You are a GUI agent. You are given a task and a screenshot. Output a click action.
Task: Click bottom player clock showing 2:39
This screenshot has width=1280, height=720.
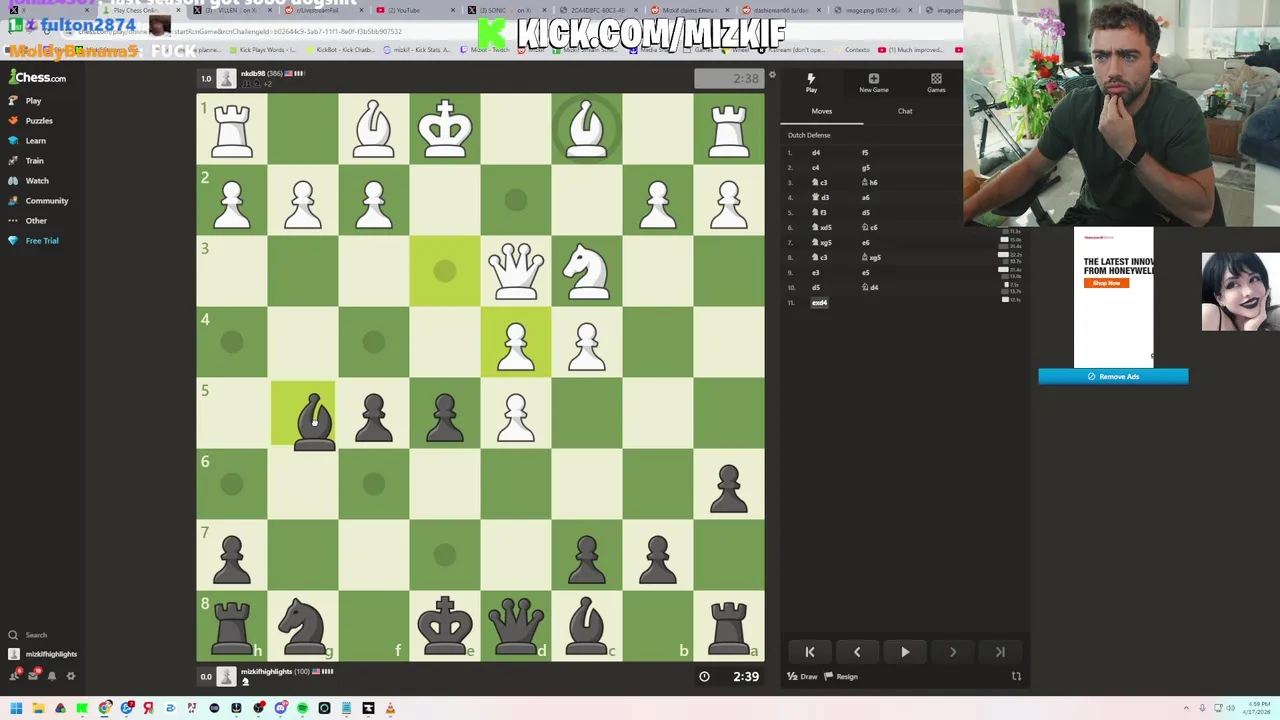(729, 677)
